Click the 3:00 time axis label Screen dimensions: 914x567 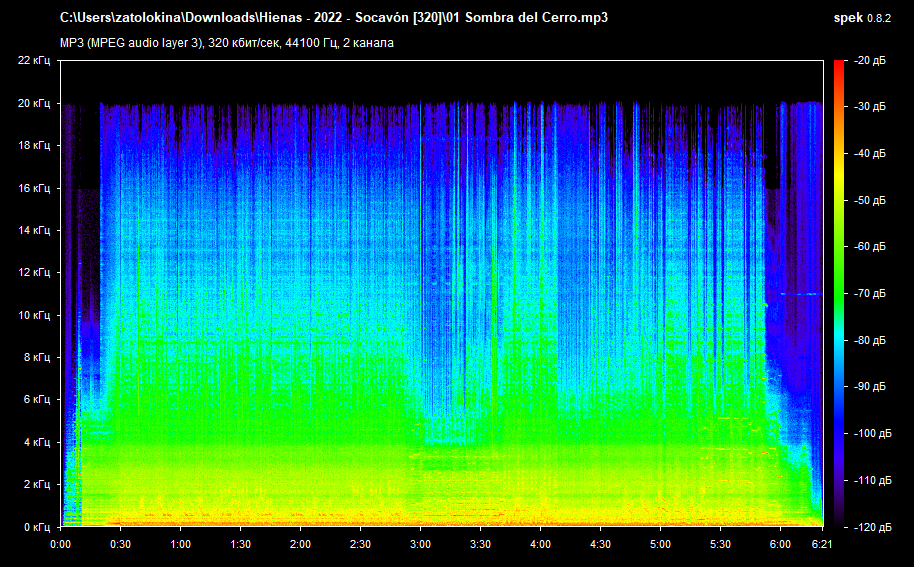point(420,545)
